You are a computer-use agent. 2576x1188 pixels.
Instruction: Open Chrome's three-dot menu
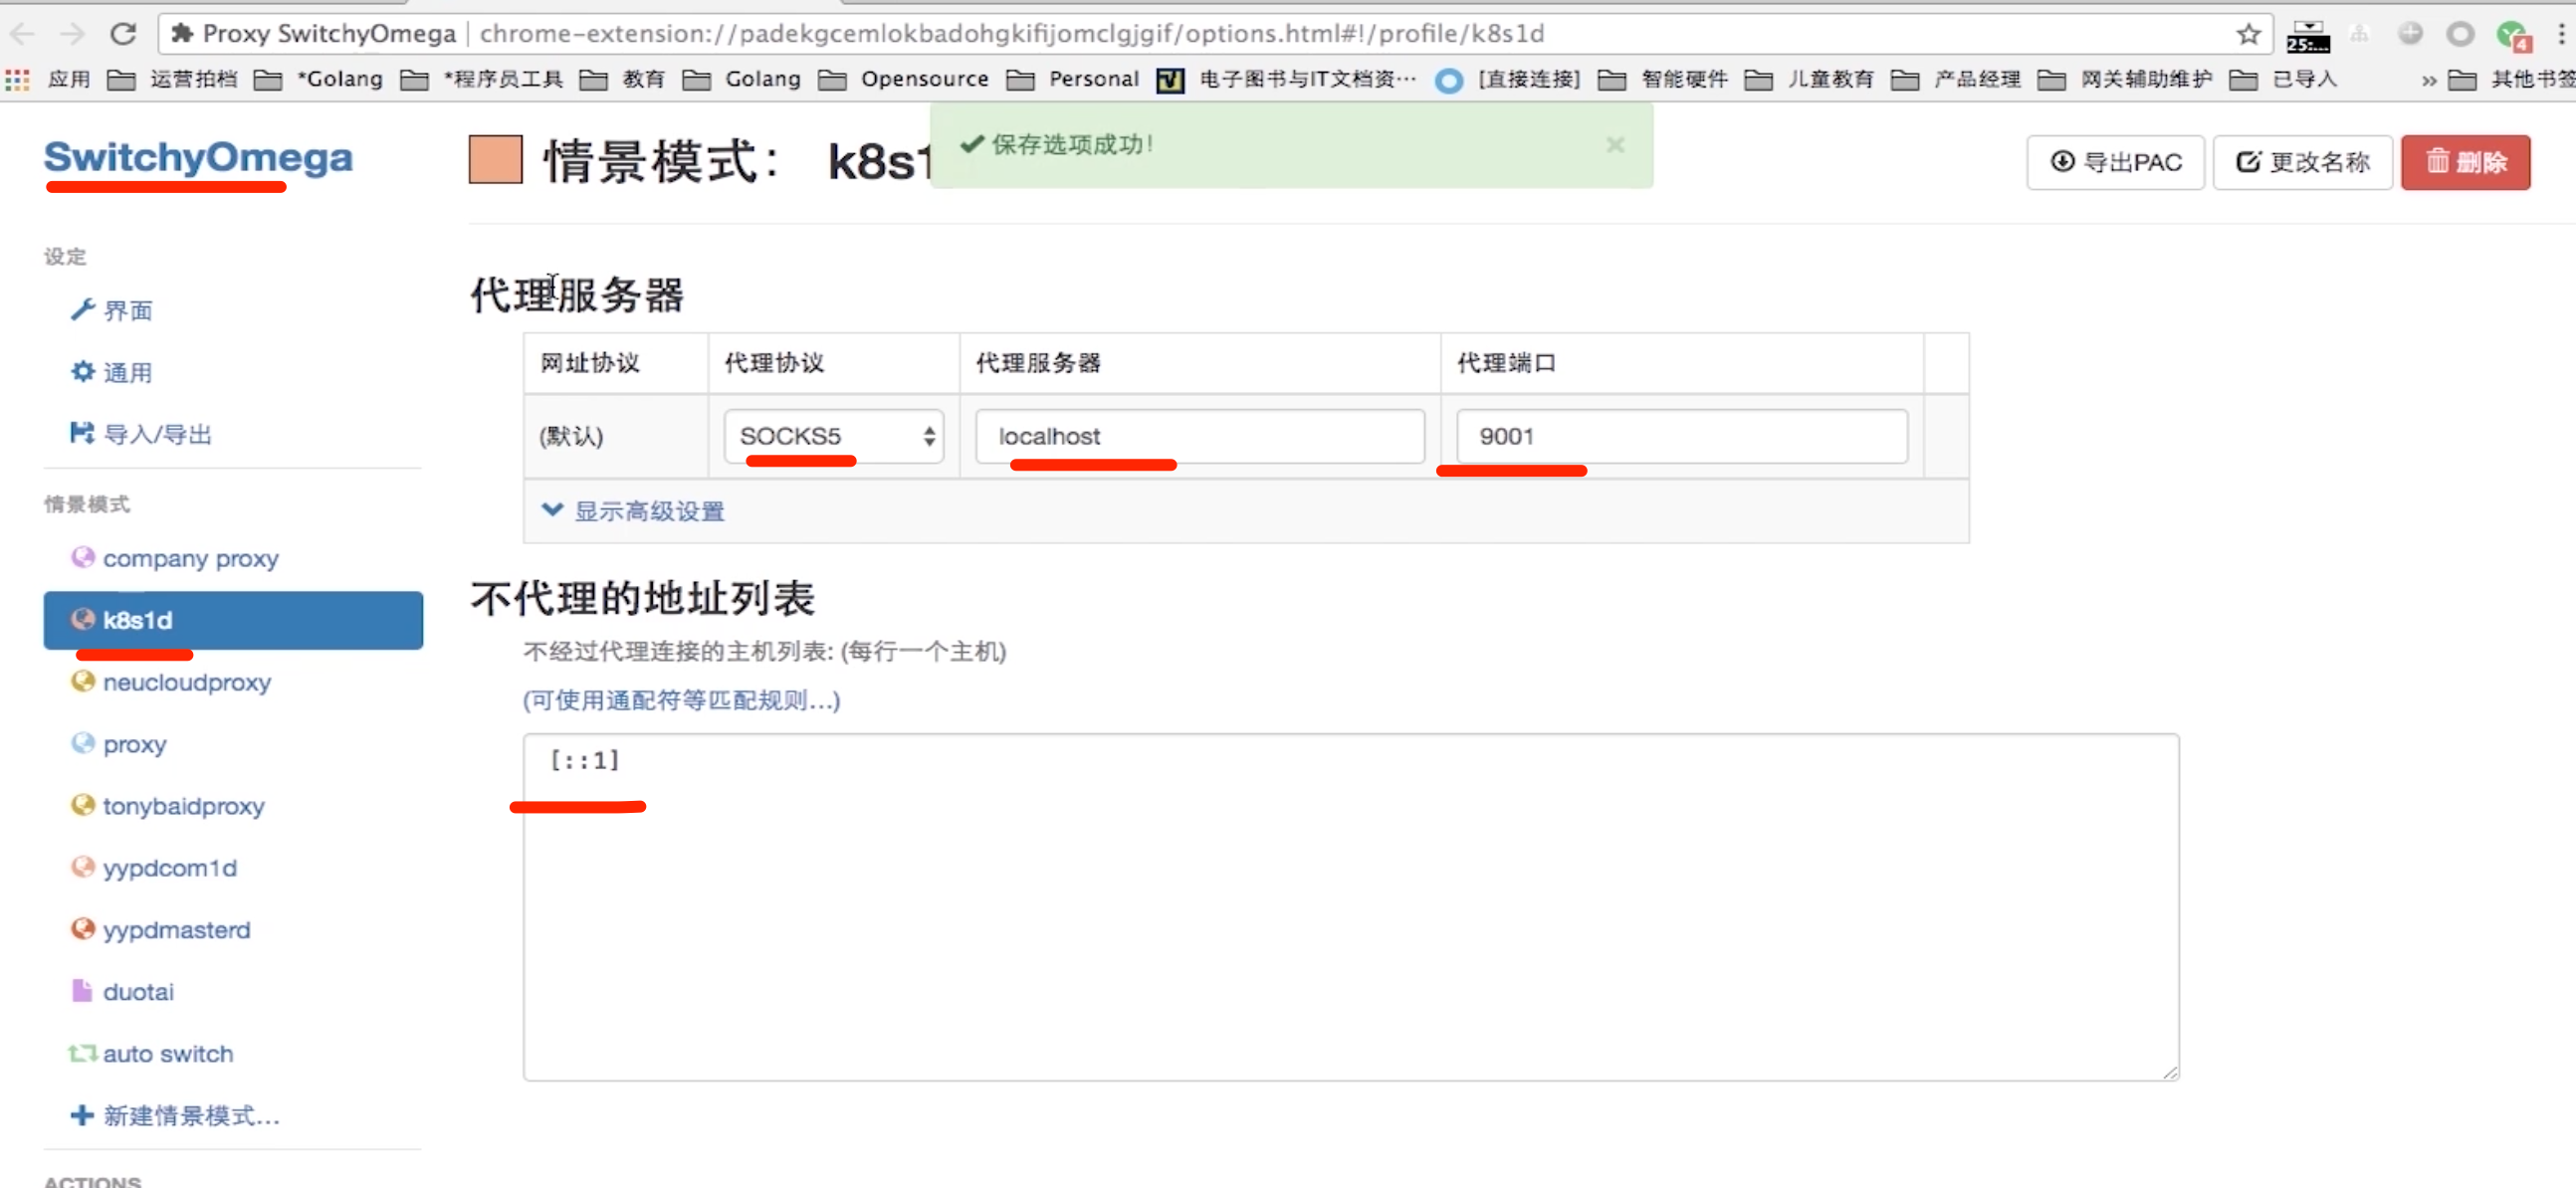(2560, 34)
